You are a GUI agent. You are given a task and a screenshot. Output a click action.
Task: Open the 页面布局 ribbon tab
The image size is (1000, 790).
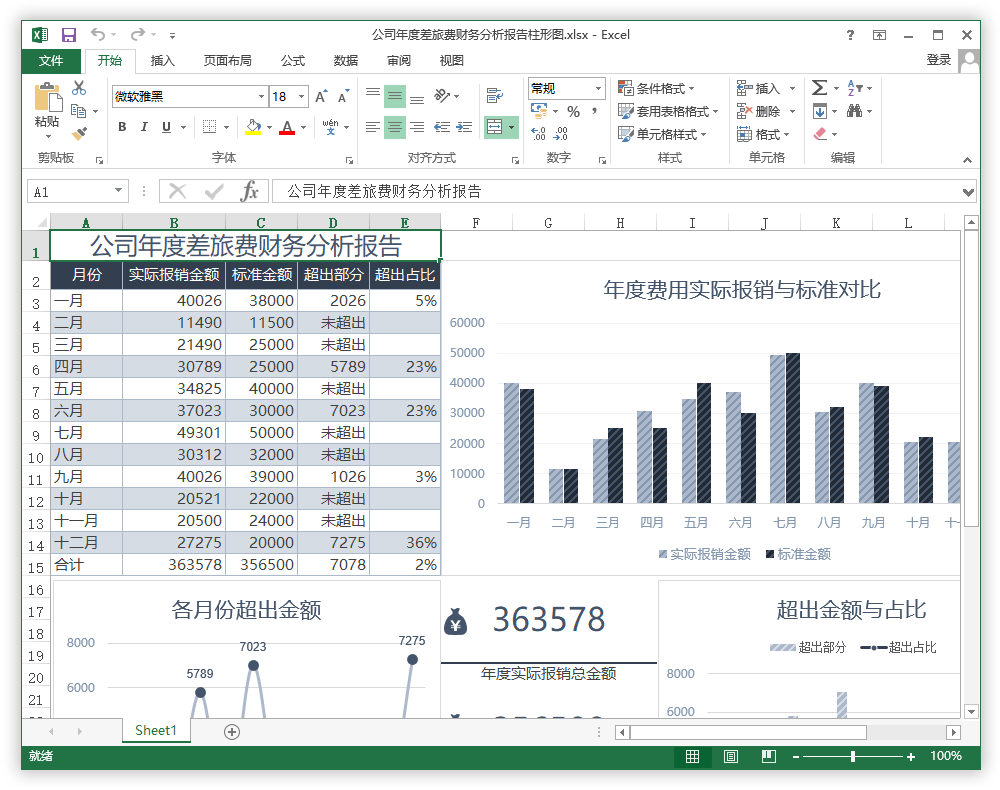coord(227,61)
